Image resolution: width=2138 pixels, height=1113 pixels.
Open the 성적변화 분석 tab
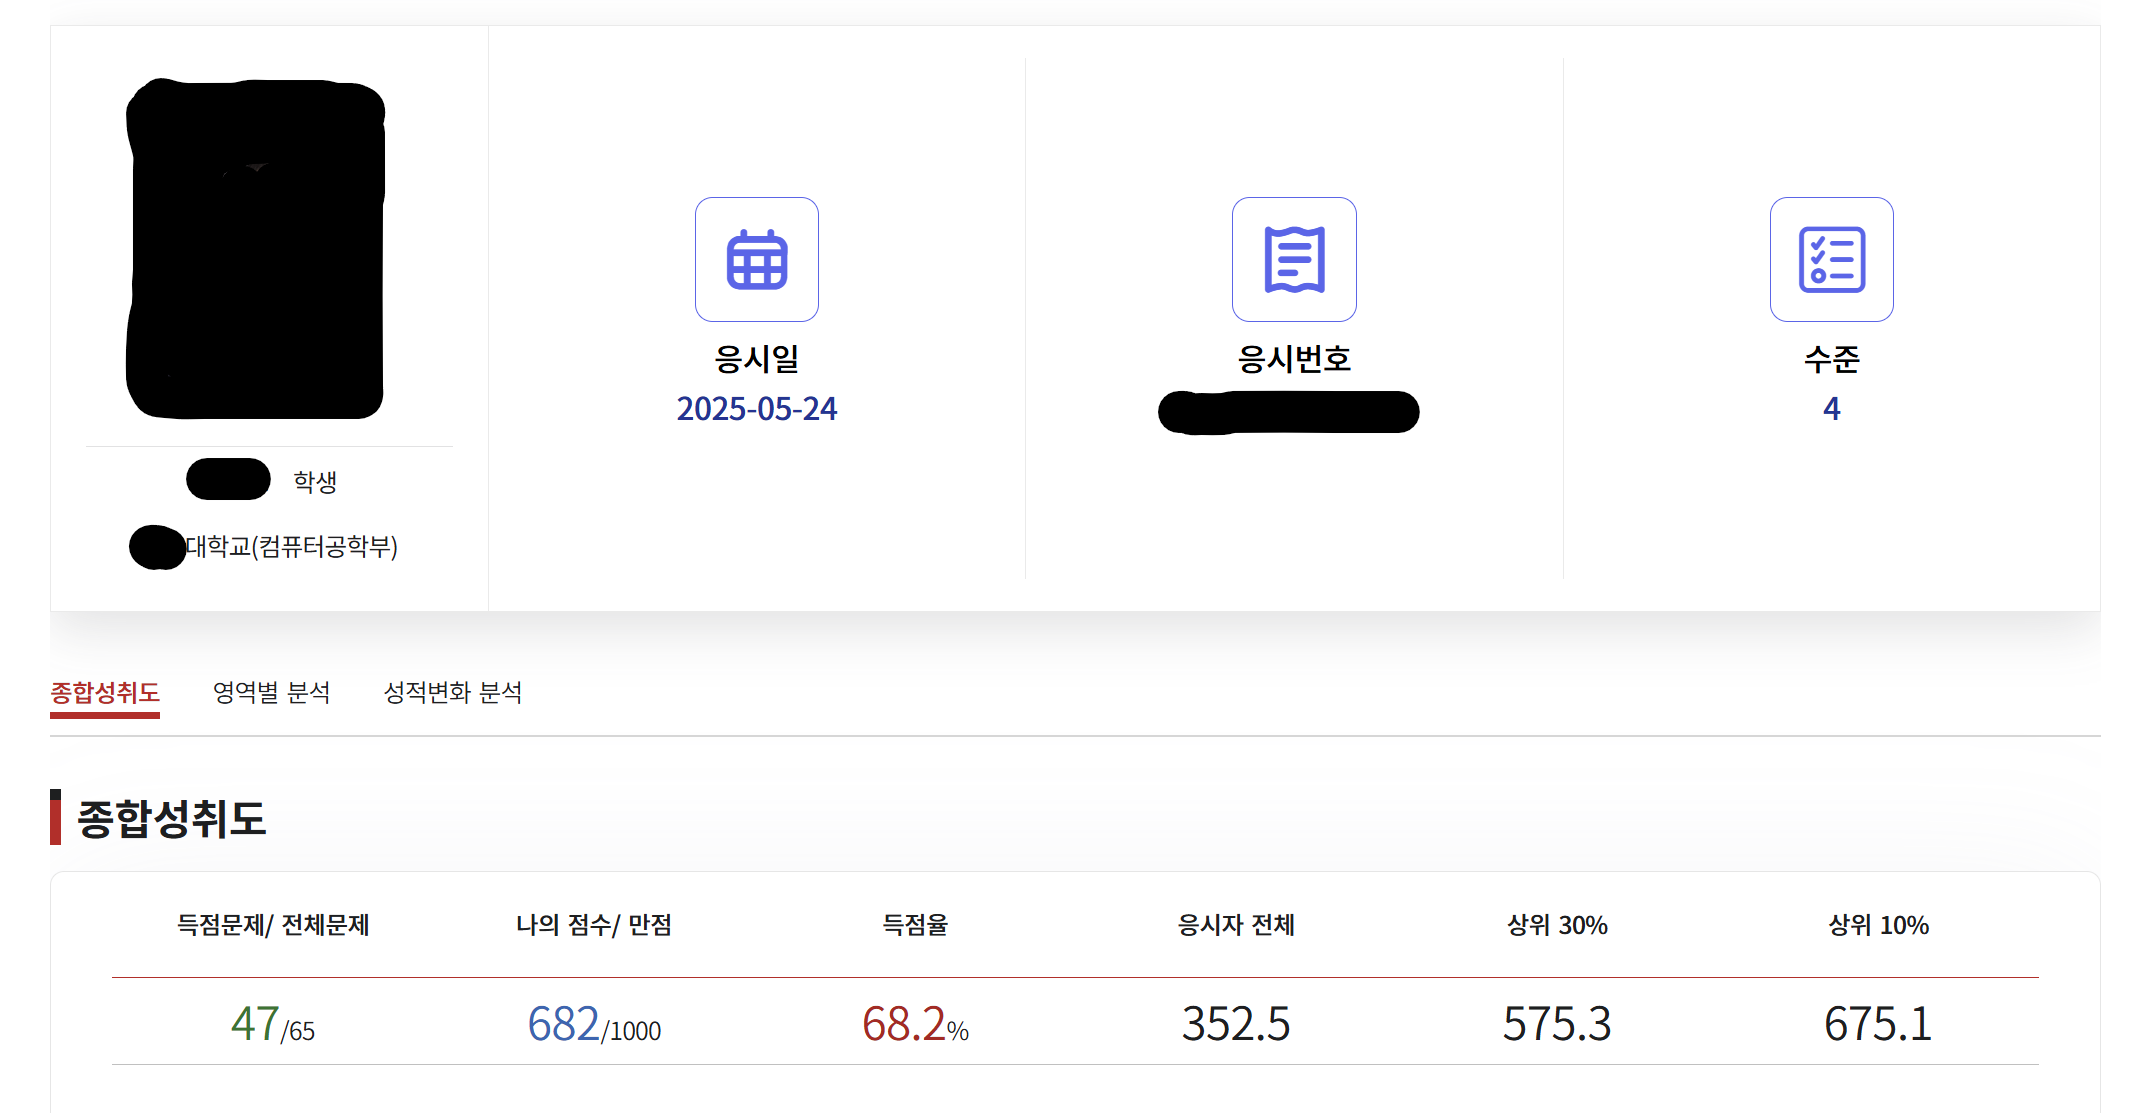(x=455, y=692)
